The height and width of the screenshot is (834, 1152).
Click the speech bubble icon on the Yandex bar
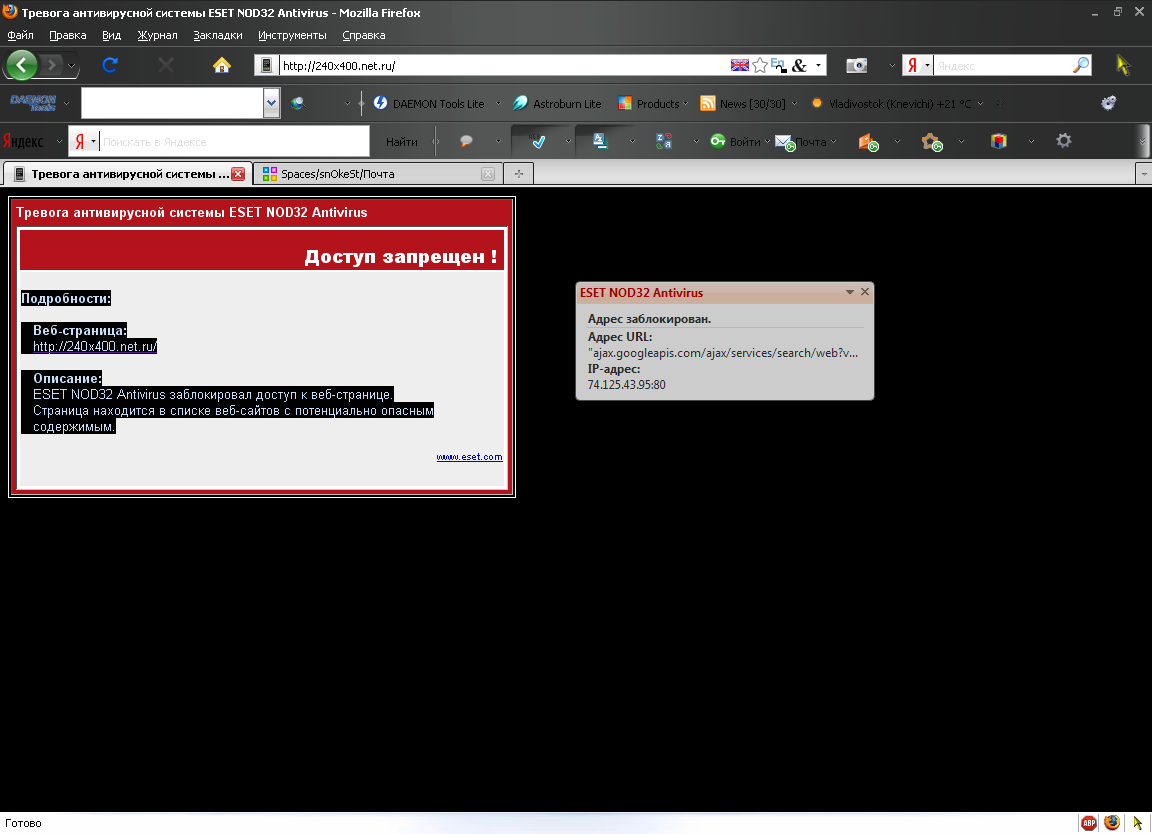466,141
